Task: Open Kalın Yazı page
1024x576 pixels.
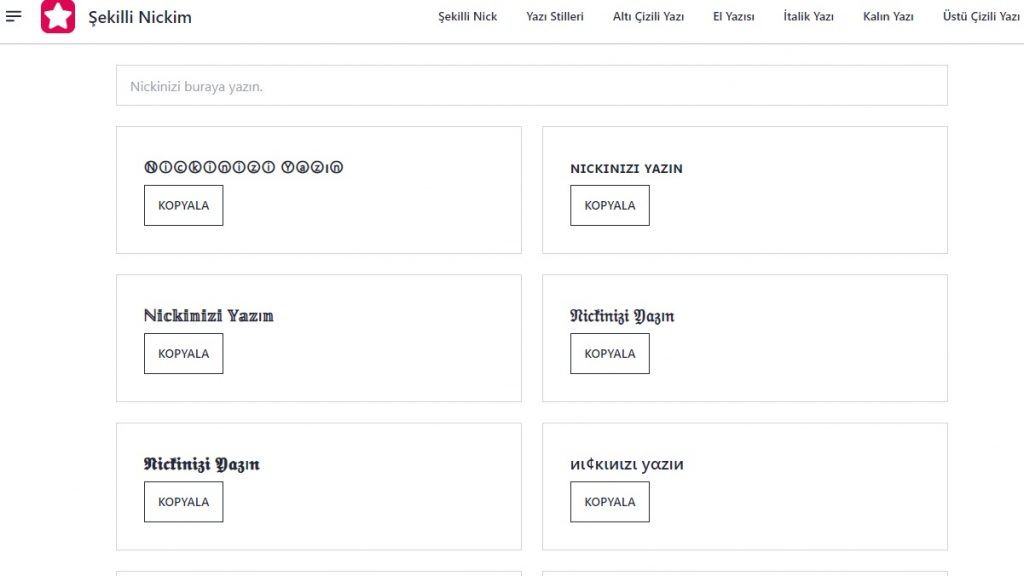Action: (888, 17)
